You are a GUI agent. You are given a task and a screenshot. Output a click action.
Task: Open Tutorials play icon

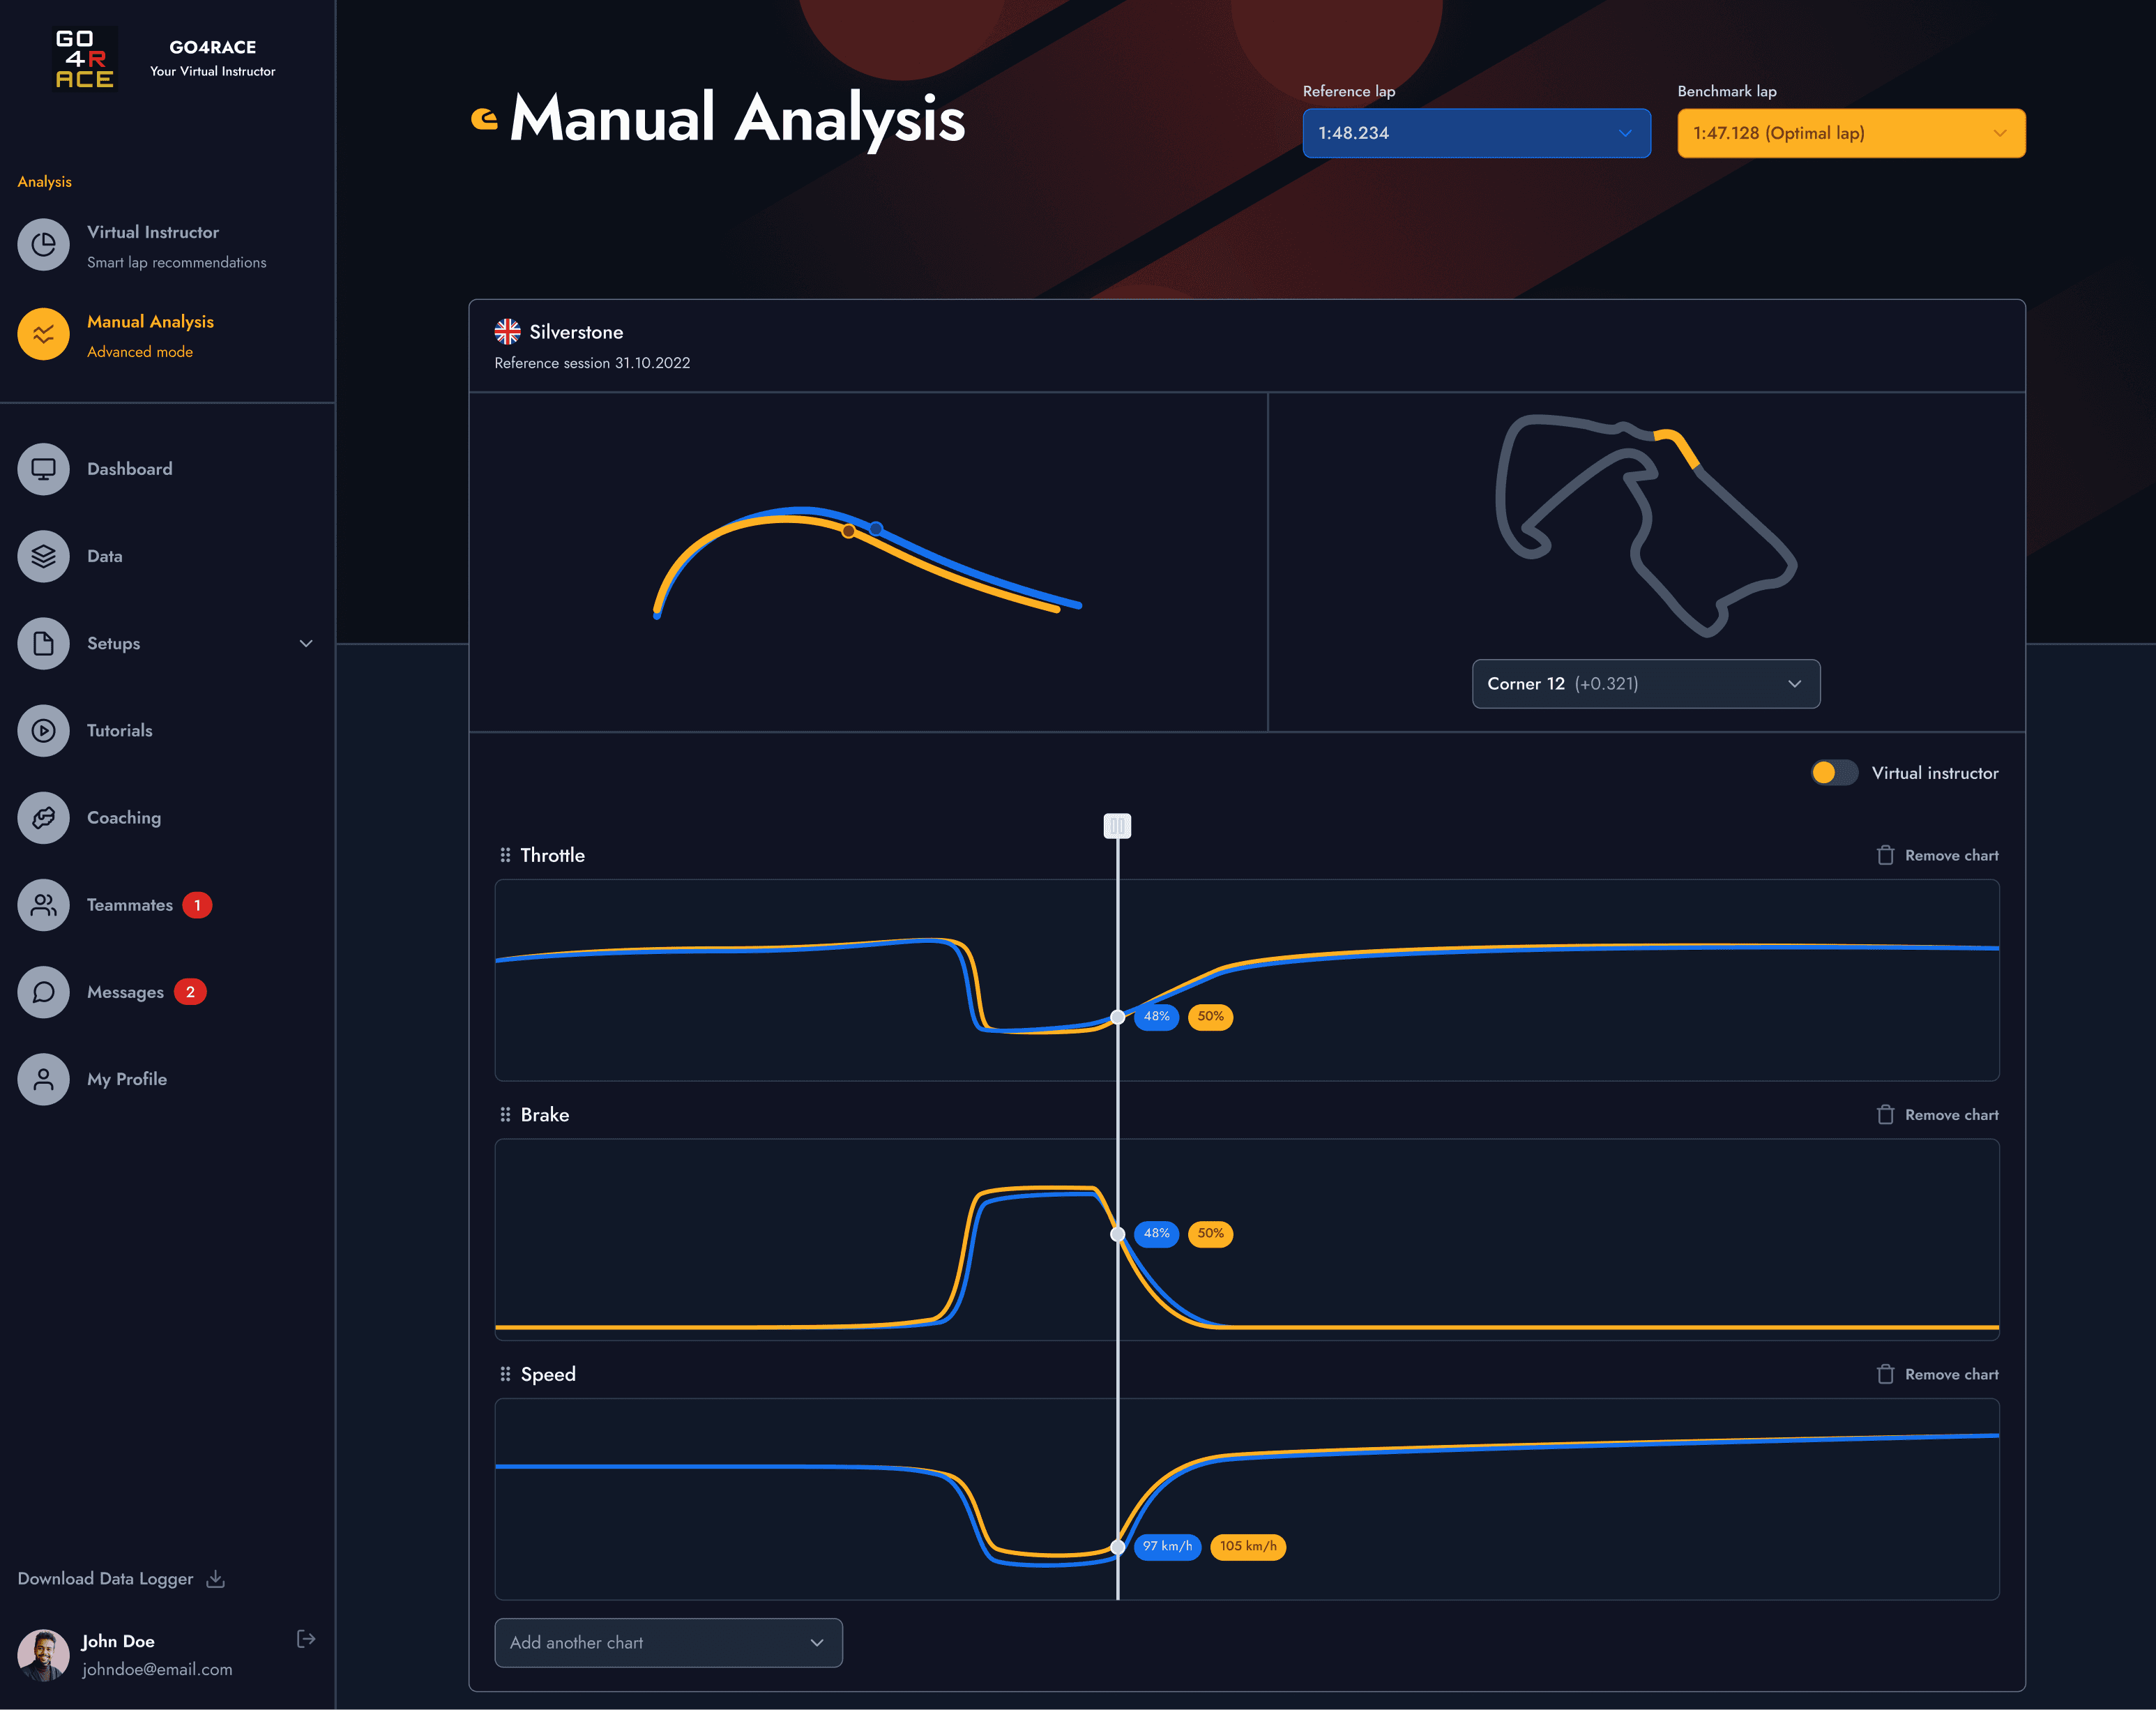(43, 730)
